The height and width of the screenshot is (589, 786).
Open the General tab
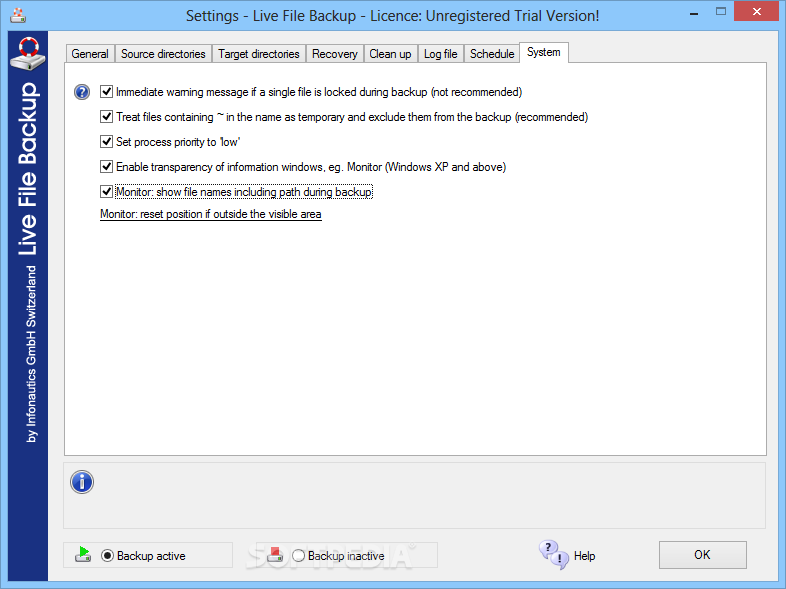(x=90, y=54)
